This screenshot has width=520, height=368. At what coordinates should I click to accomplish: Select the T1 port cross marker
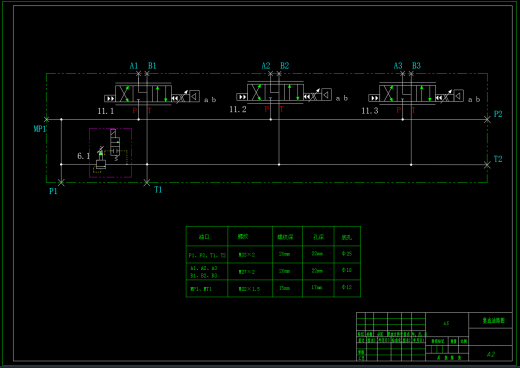(147, 182)
